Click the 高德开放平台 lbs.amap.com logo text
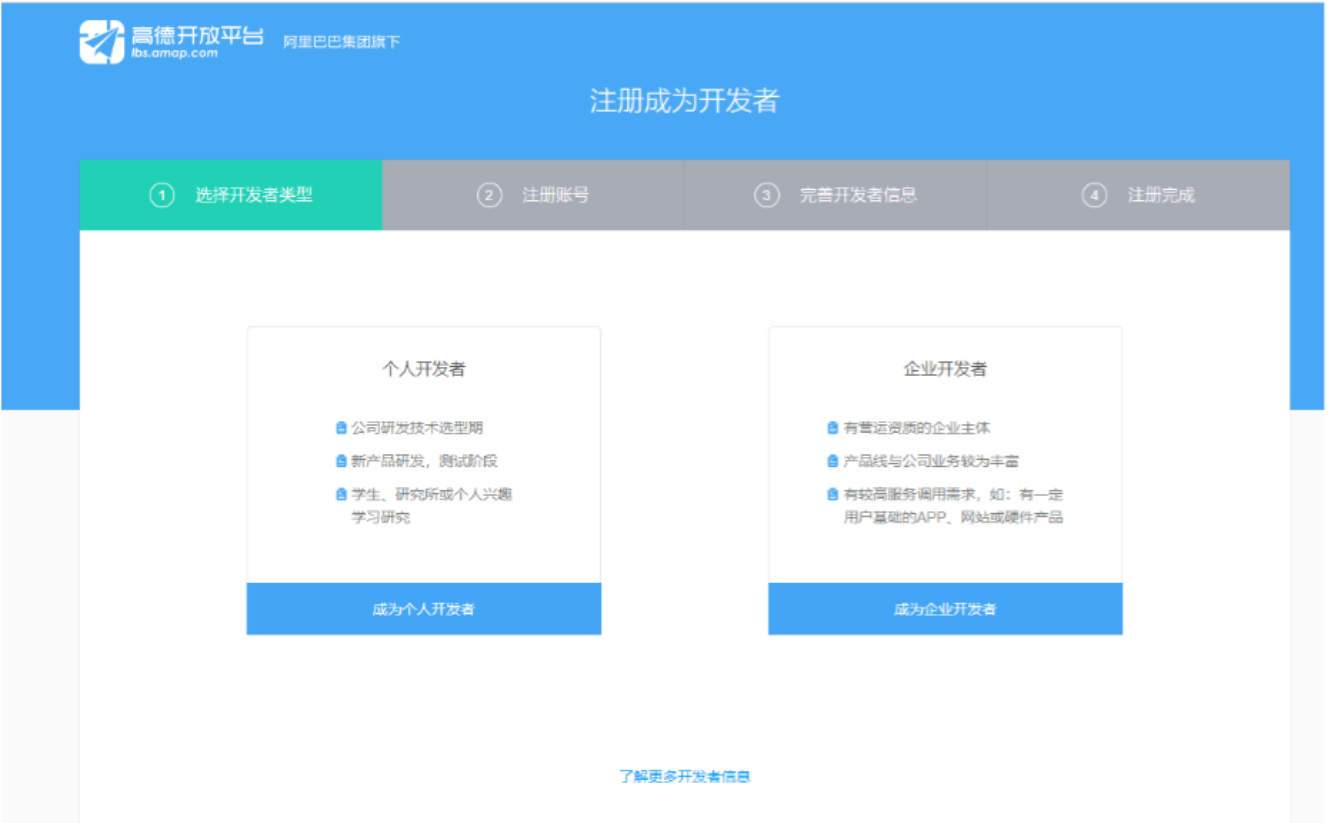 pyautogui.click(x=197, y=41)
